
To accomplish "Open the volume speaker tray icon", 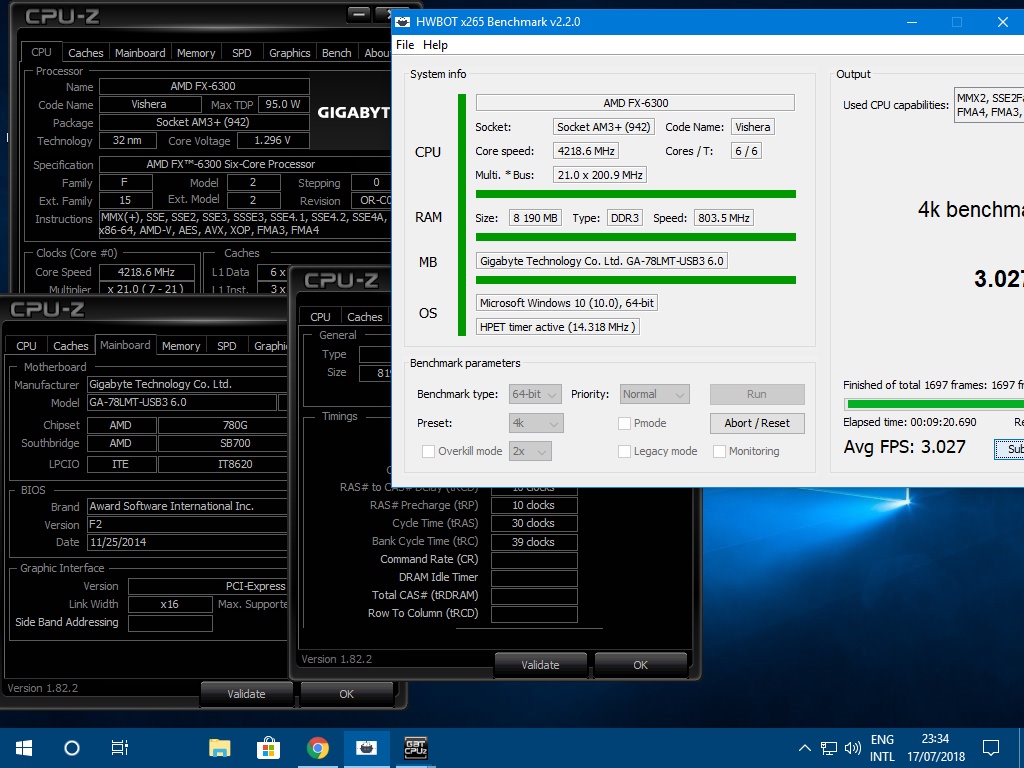I will tap(852, 748).
